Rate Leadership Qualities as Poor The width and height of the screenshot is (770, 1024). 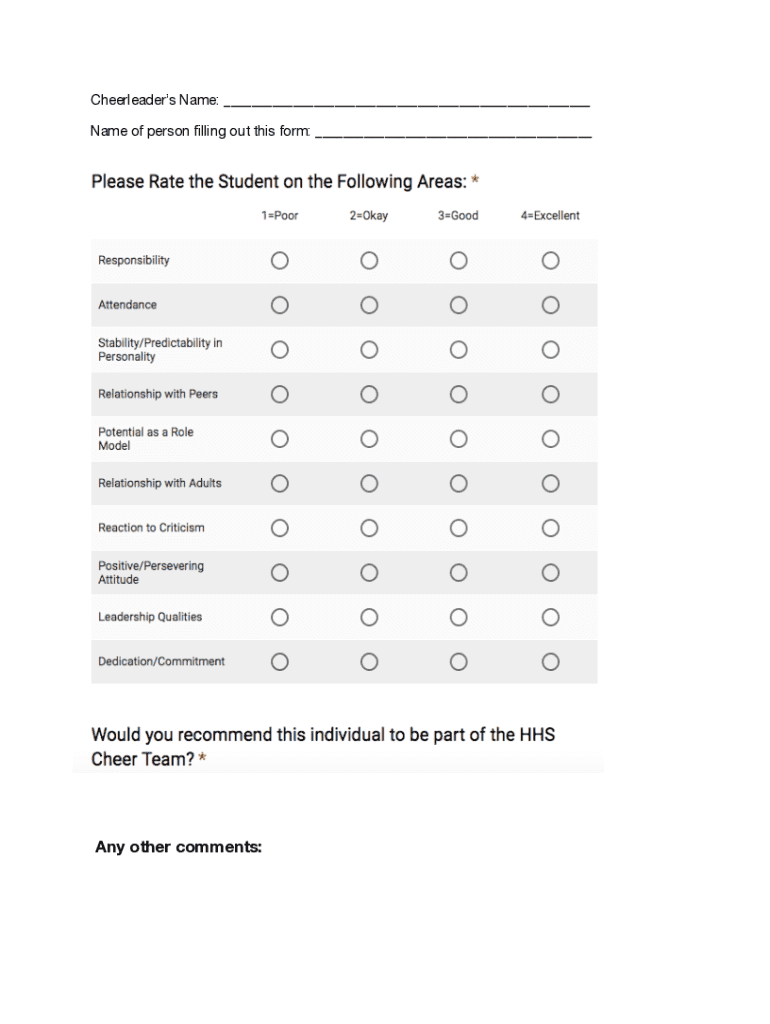(279, 617)
